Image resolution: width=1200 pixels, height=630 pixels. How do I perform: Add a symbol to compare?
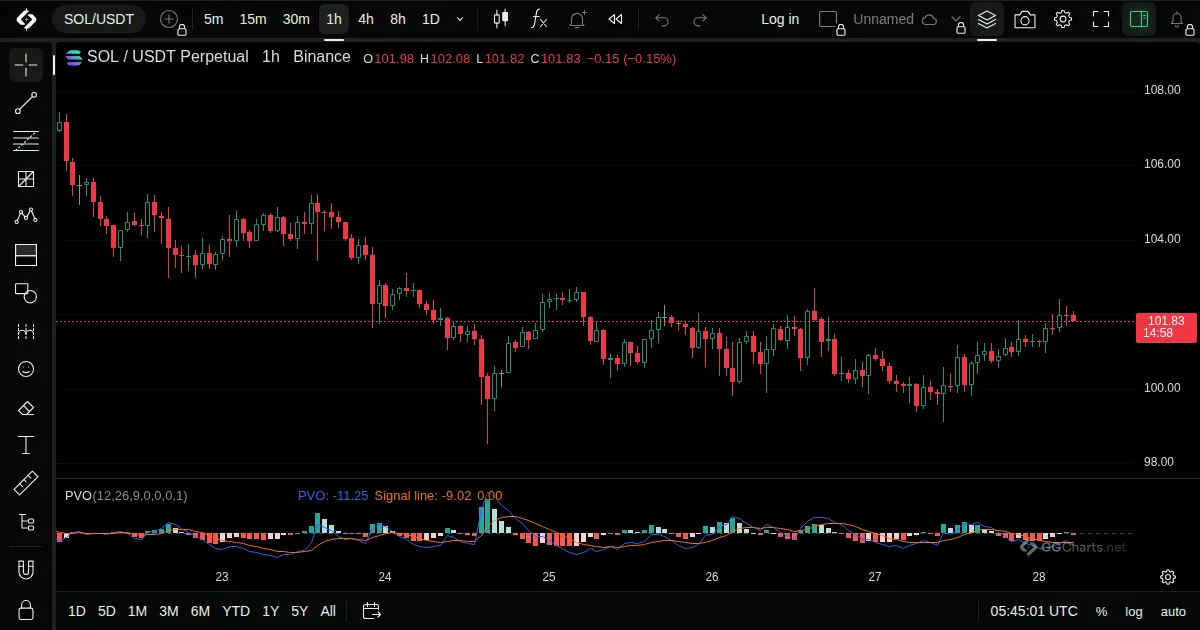pyautogui.click(x=172, y=19)
